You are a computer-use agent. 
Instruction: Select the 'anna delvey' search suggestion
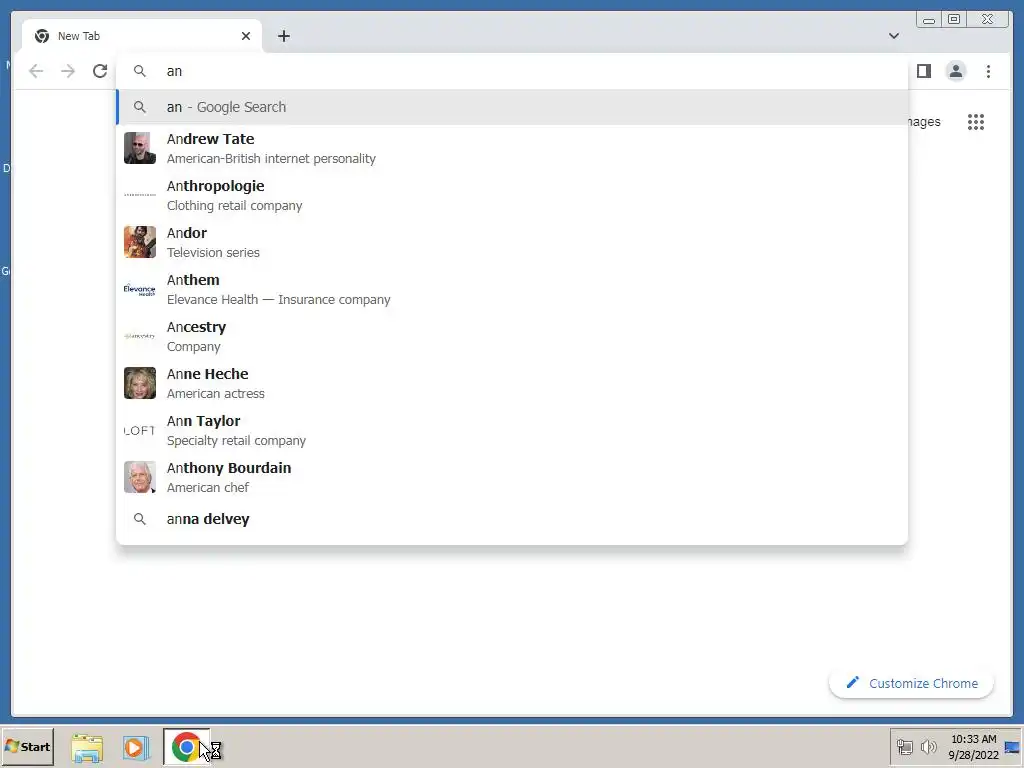[512, 519]
